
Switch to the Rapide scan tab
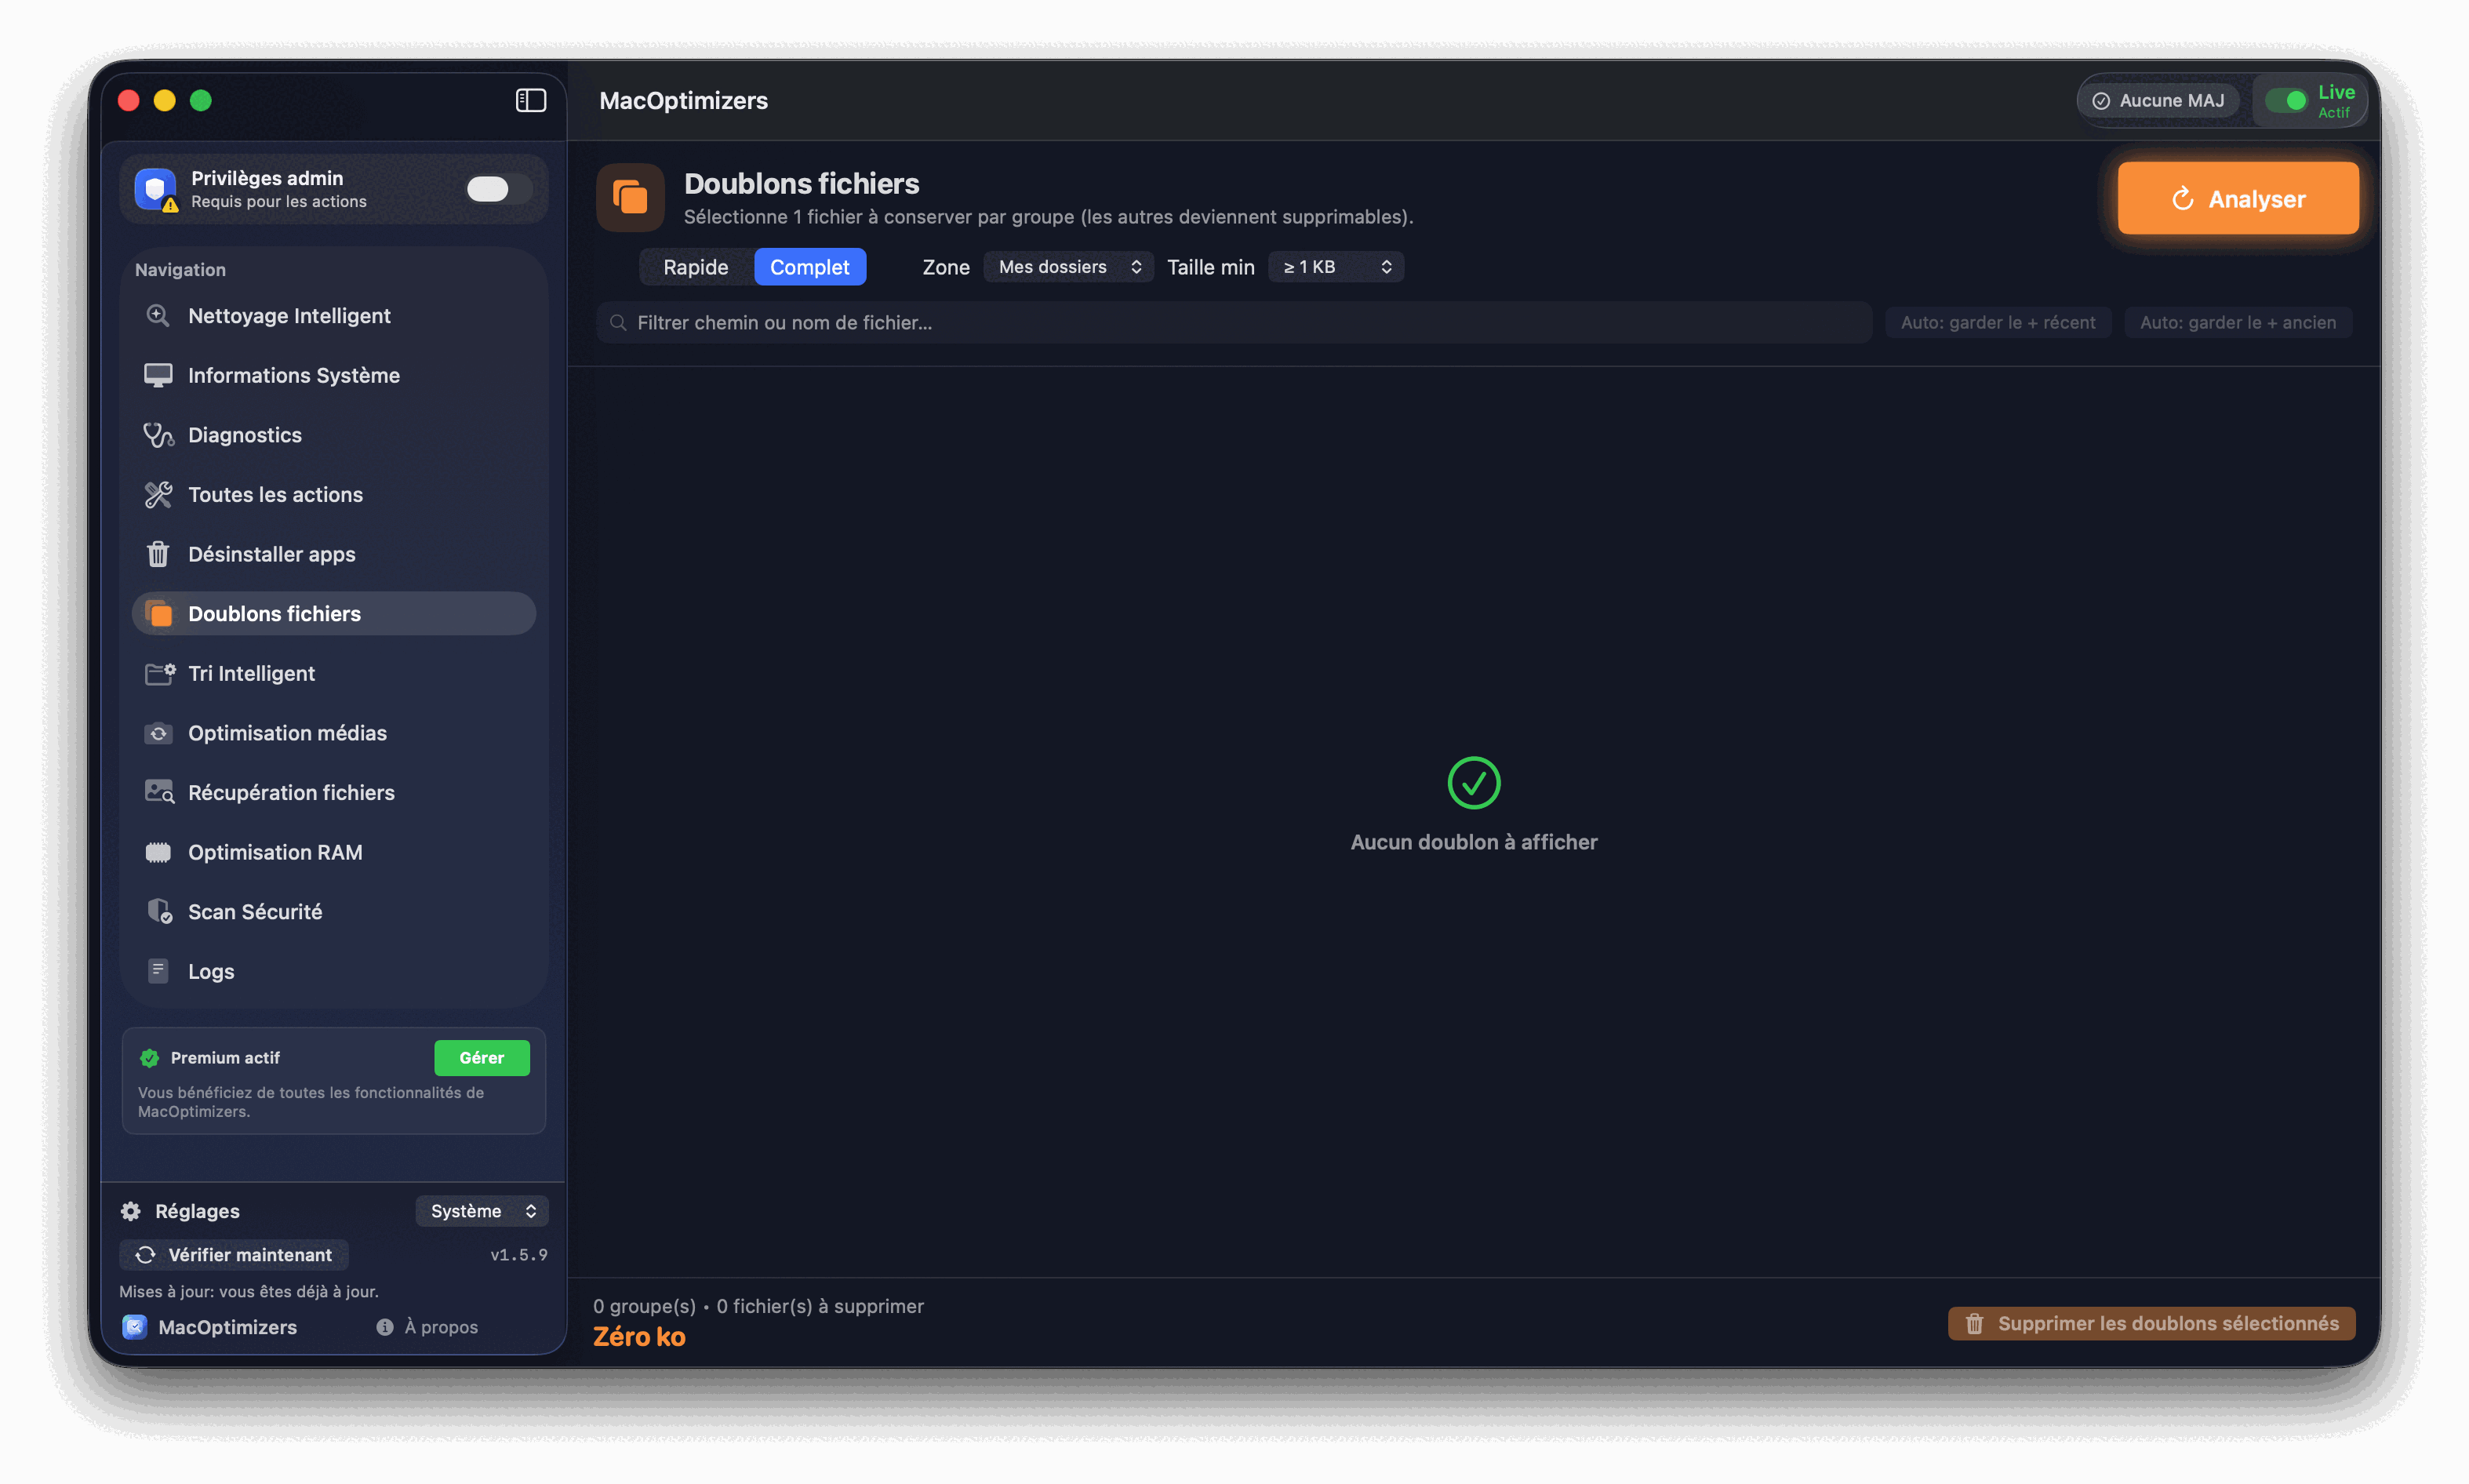[x=696, y=267]
